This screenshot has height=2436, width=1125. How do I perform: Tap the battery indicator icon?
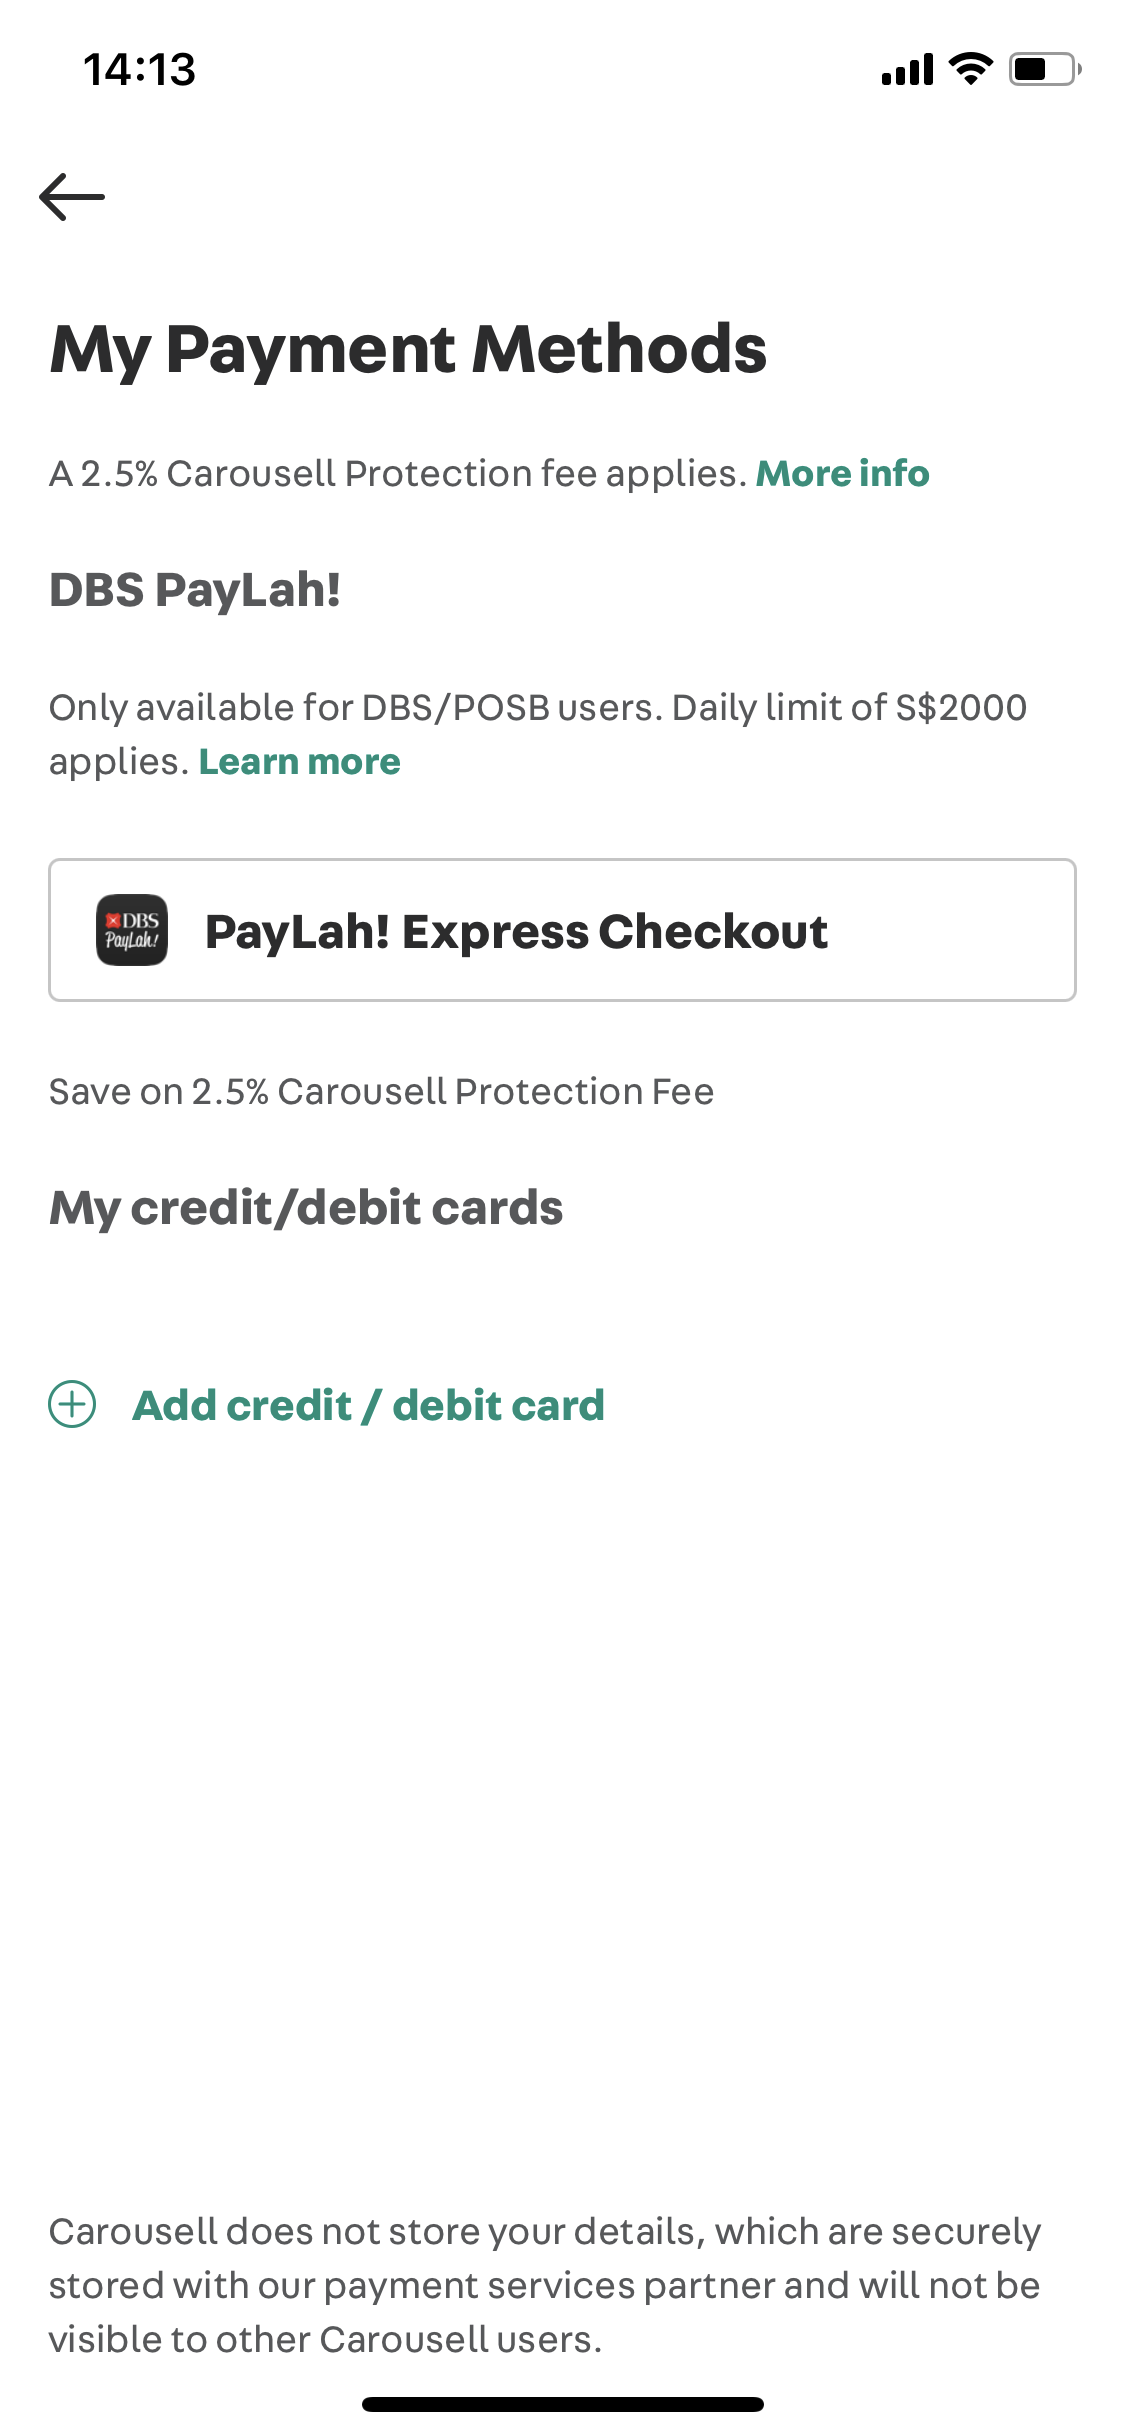point(1045,69)
